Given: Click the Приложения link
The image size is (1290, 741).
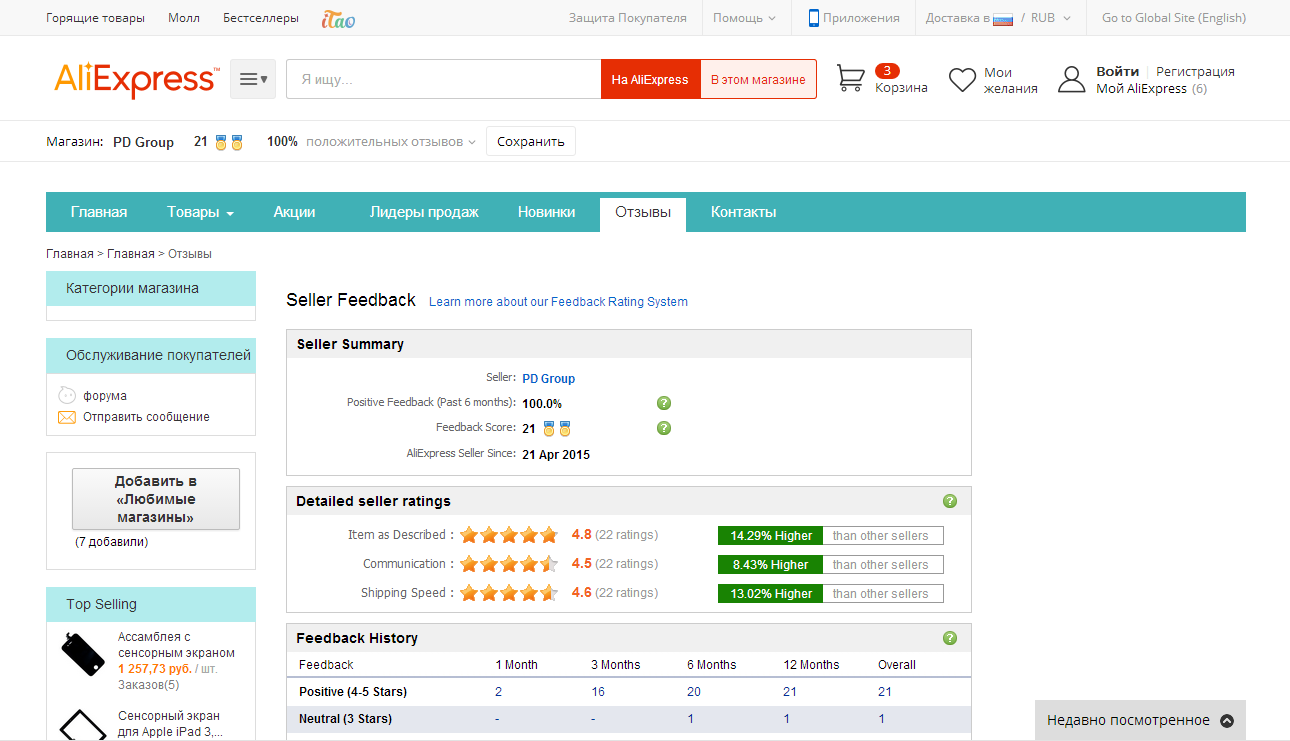Looking at the screenshot, I should (x=863, y=17).
